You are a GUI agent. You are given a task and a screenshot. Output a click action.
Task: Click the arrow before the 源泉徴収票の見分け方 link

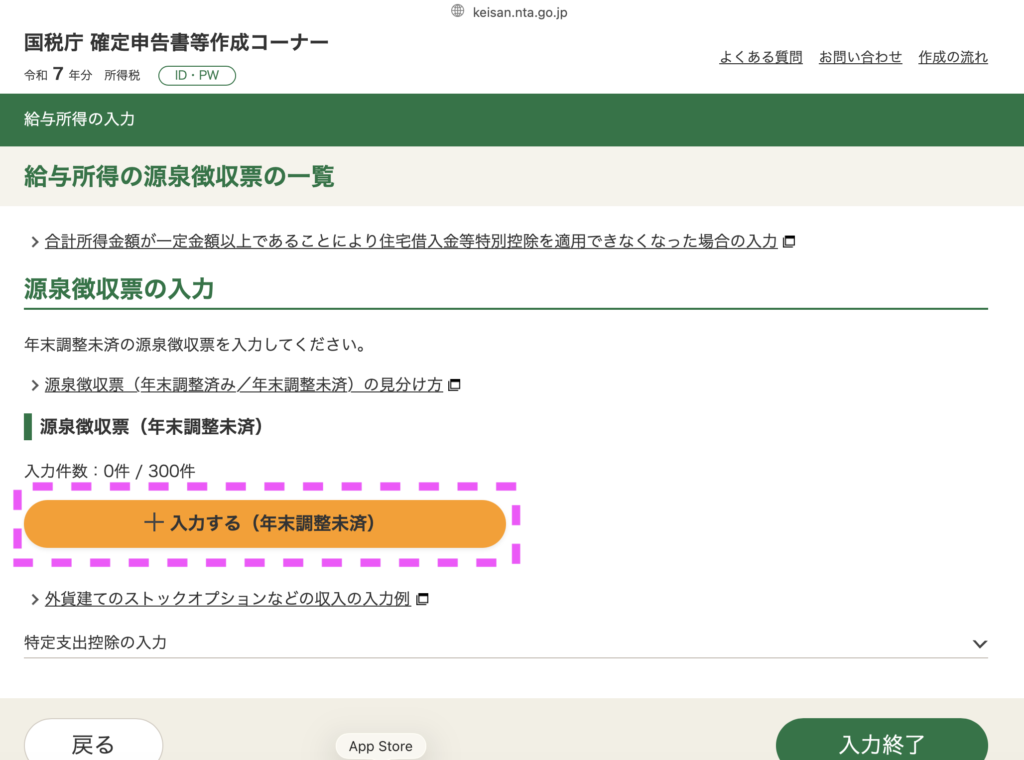(35, 385)
